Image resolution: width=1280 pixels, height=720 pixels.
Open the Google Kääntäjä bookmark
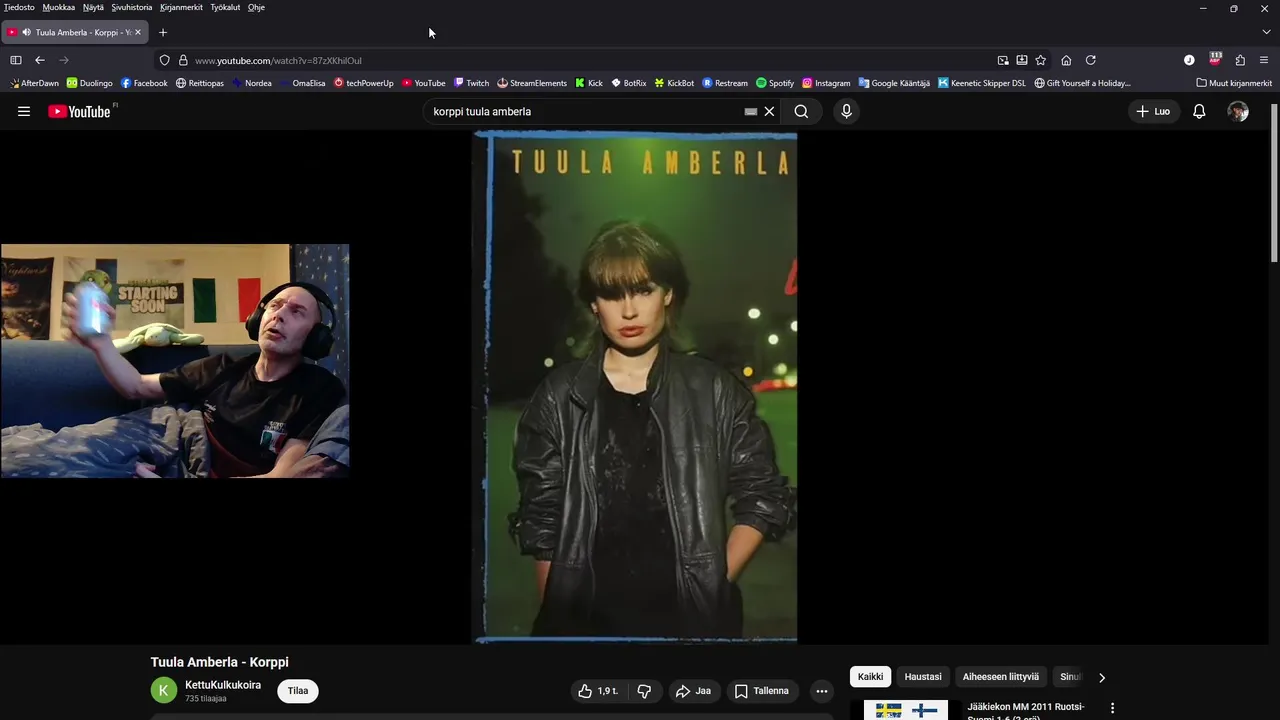(894, 83)
